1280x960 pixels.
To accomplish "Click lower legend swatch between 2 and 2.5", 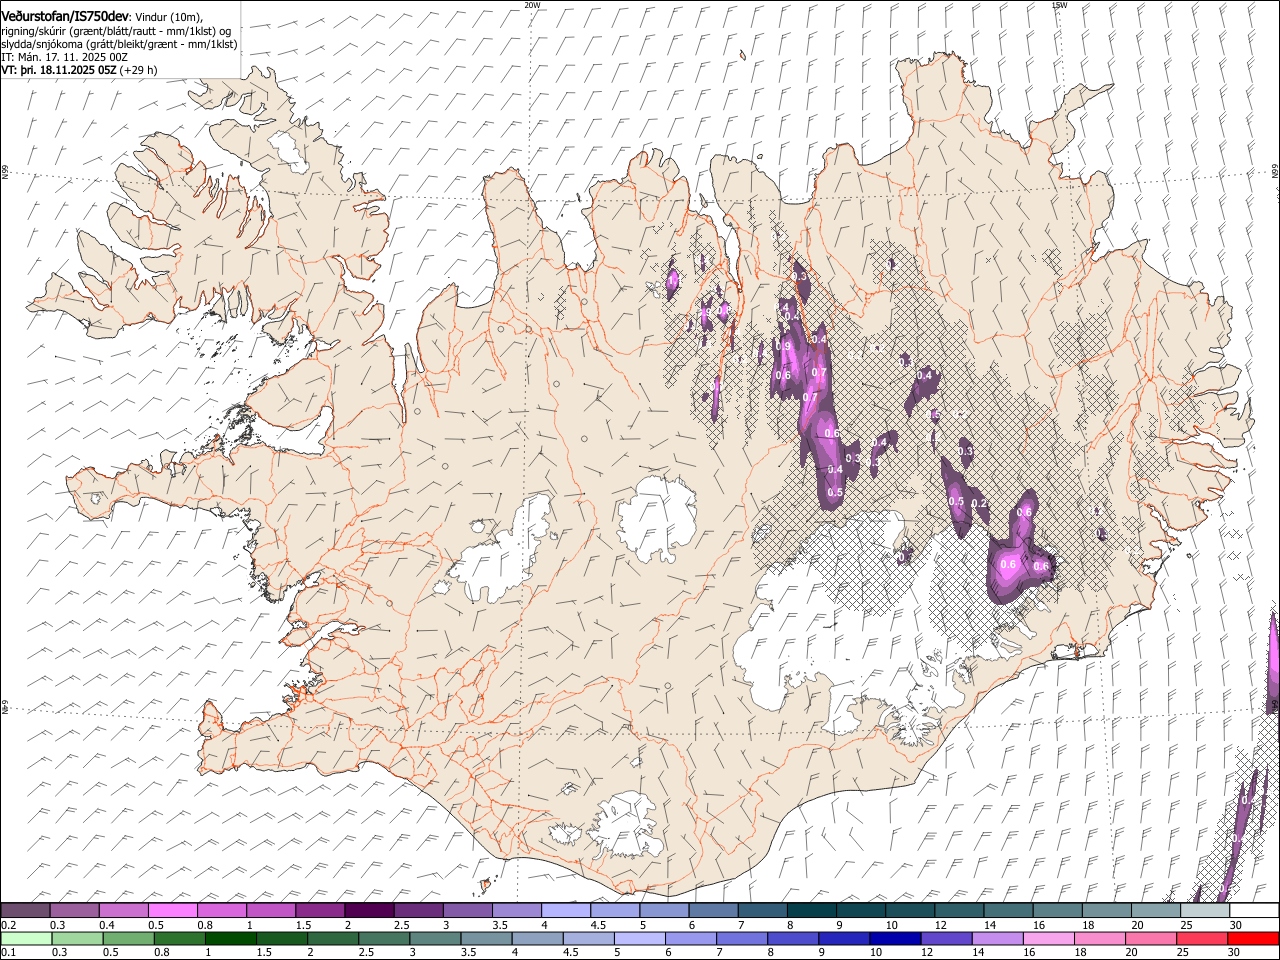I will pos(332,939).
